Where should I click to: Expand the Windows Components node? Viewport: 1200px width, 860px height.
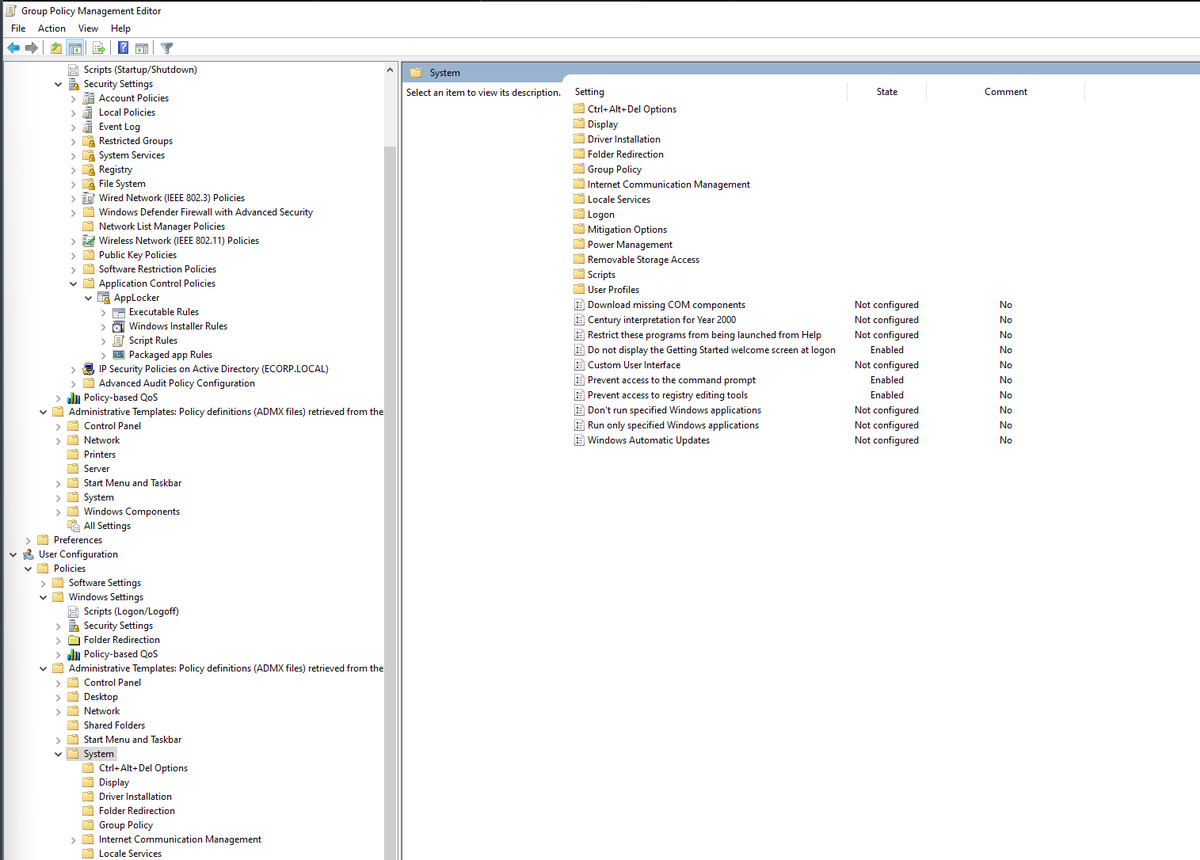point(58,512)
